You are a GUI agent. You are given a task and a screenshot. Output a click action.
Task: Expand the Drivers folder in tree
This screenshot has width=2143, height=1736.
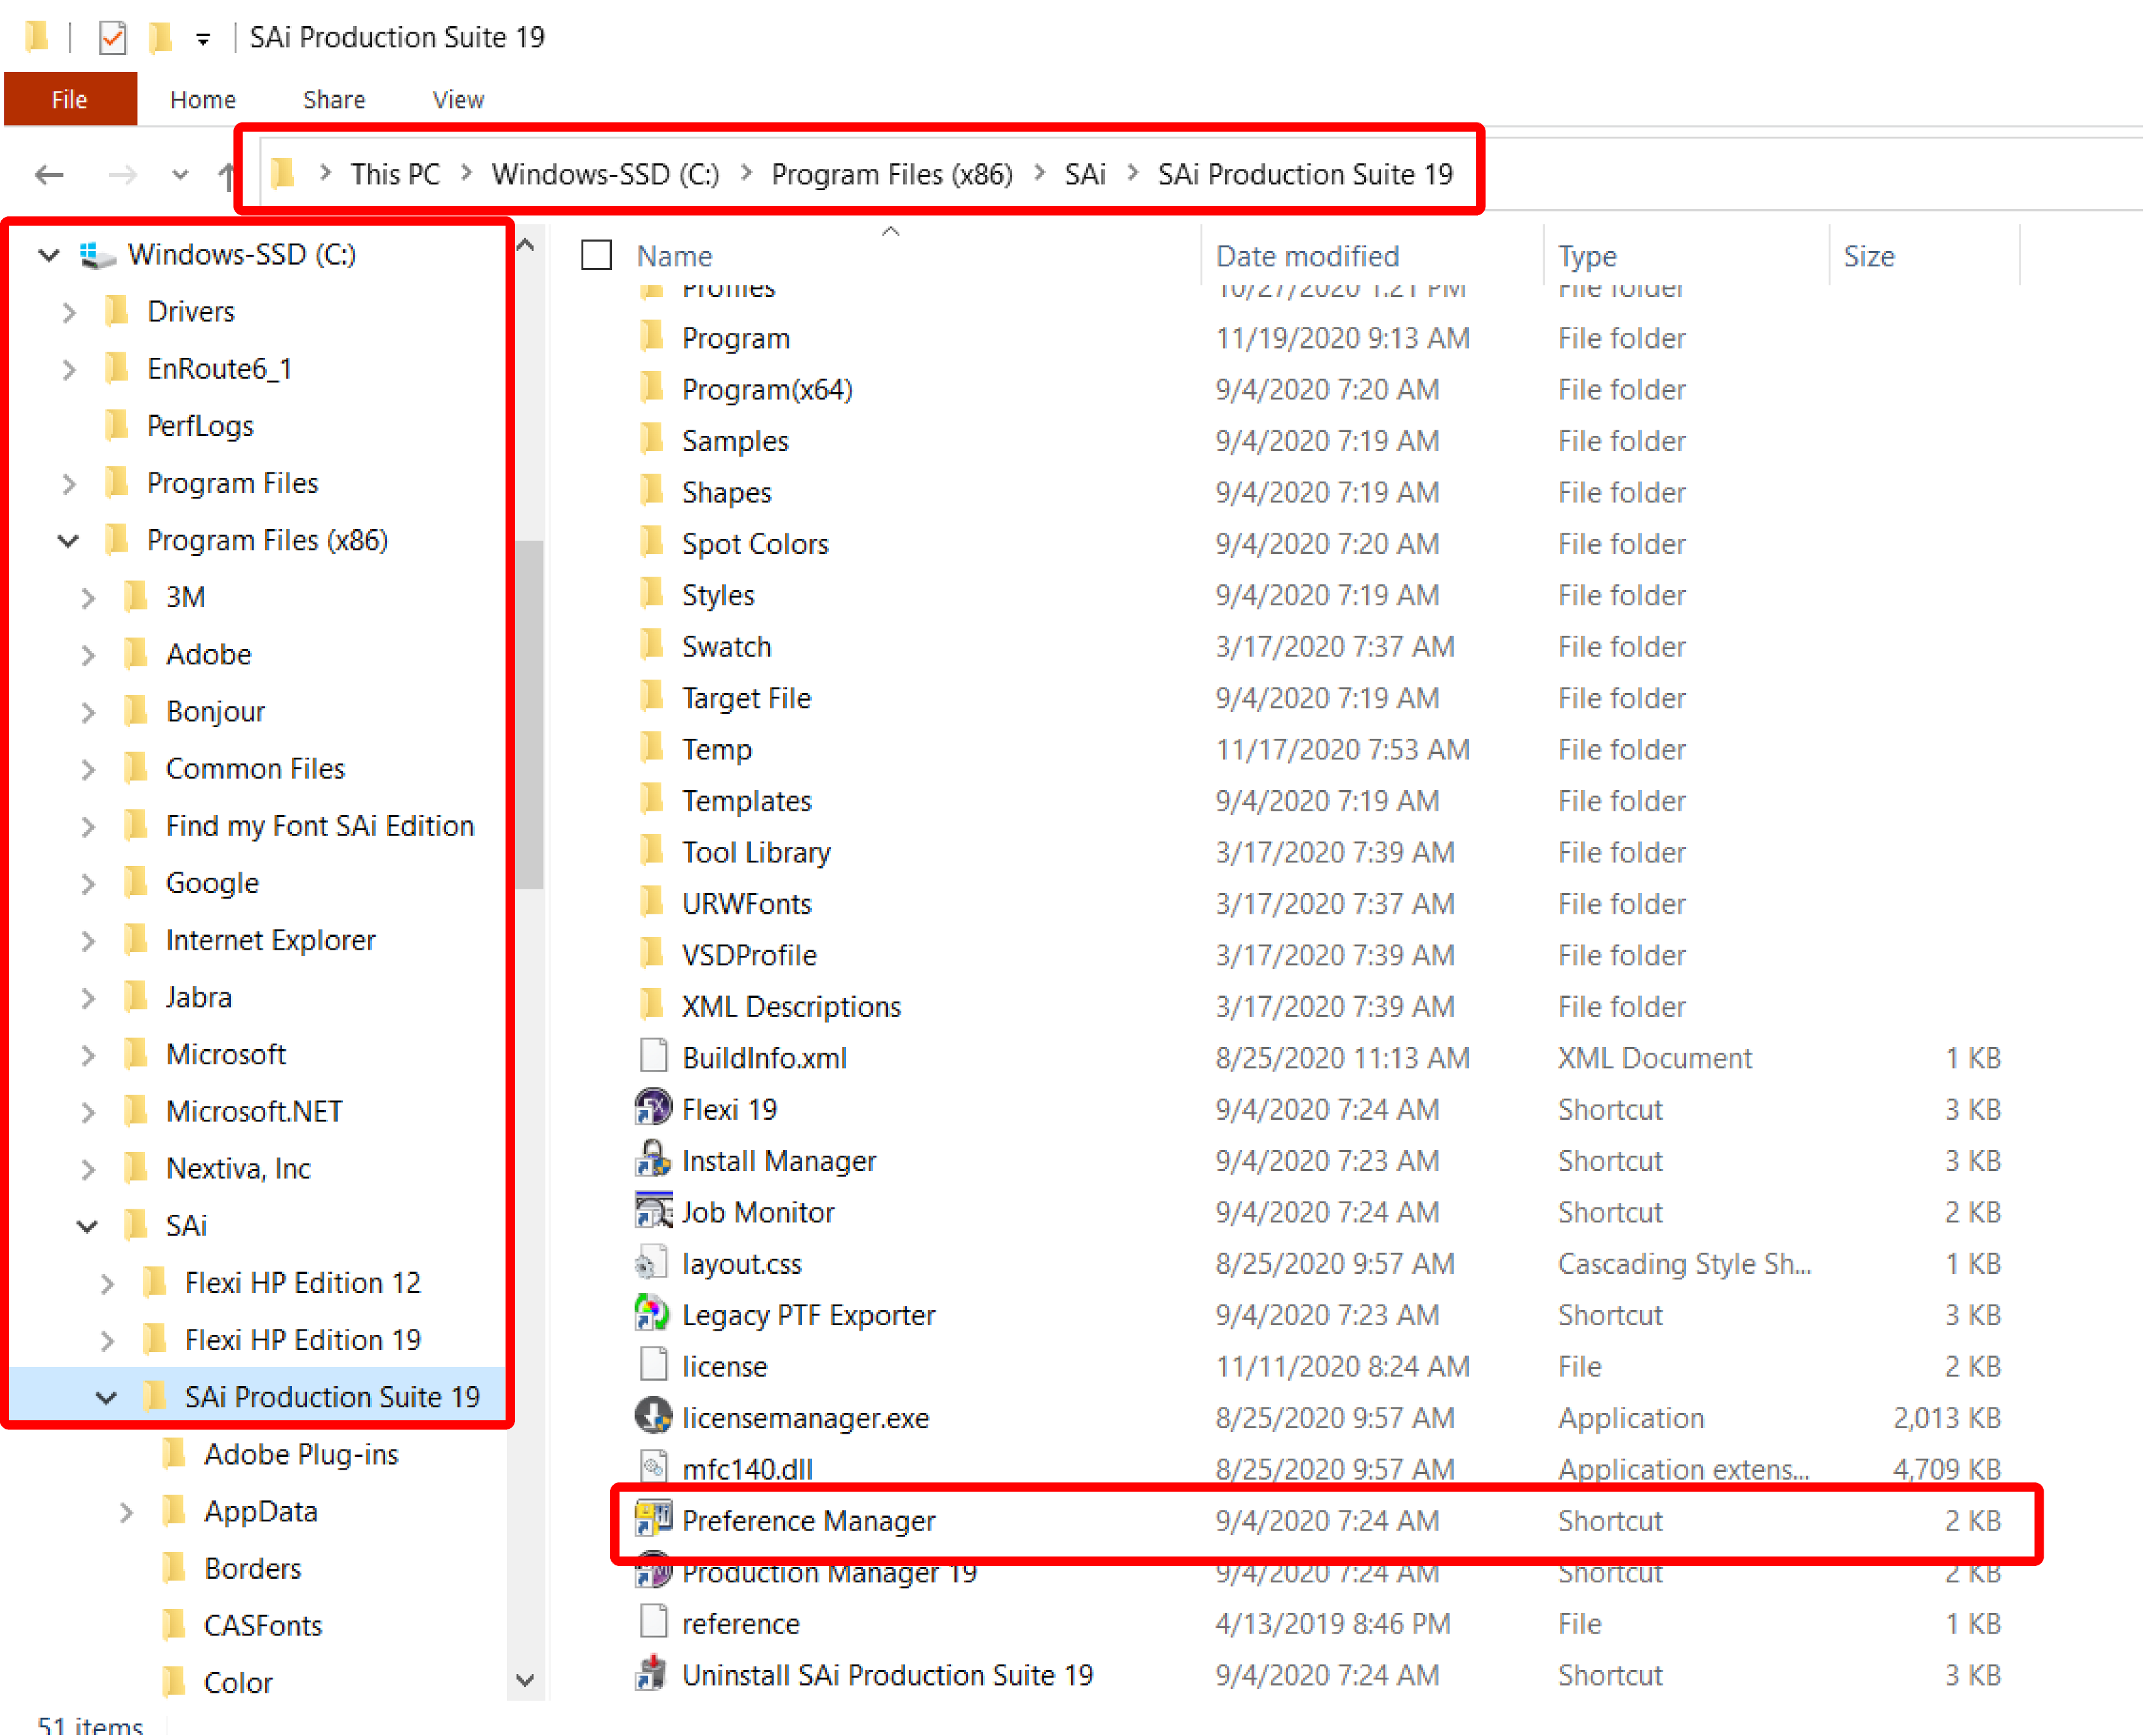[x=68, y=312]
